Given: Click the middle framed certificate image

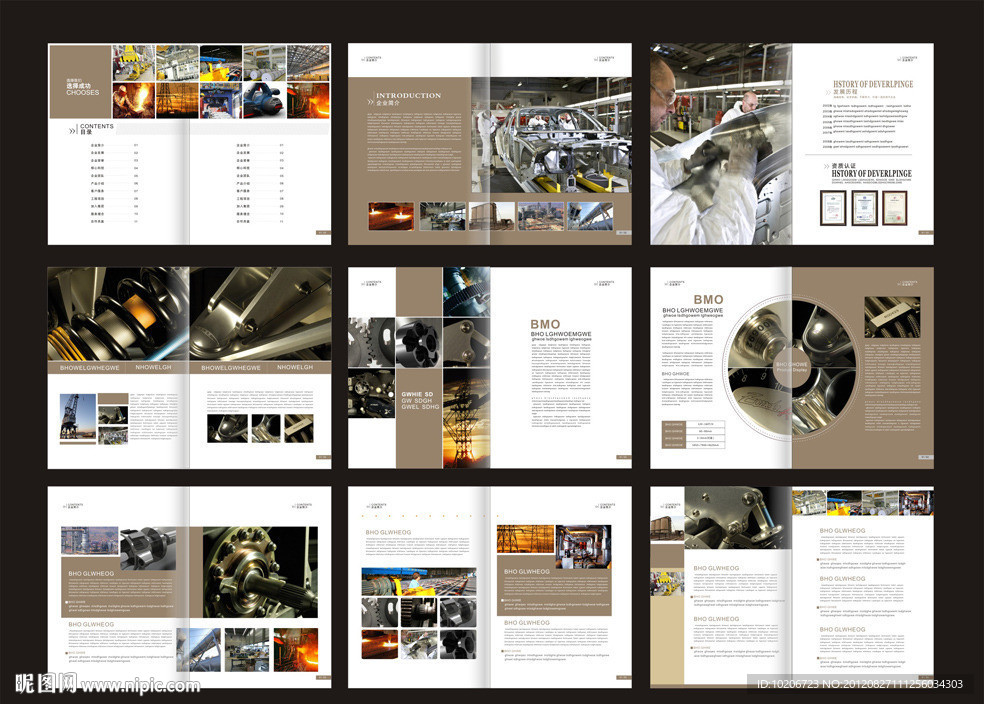Looking at the screenshot, I should (864, 208).
